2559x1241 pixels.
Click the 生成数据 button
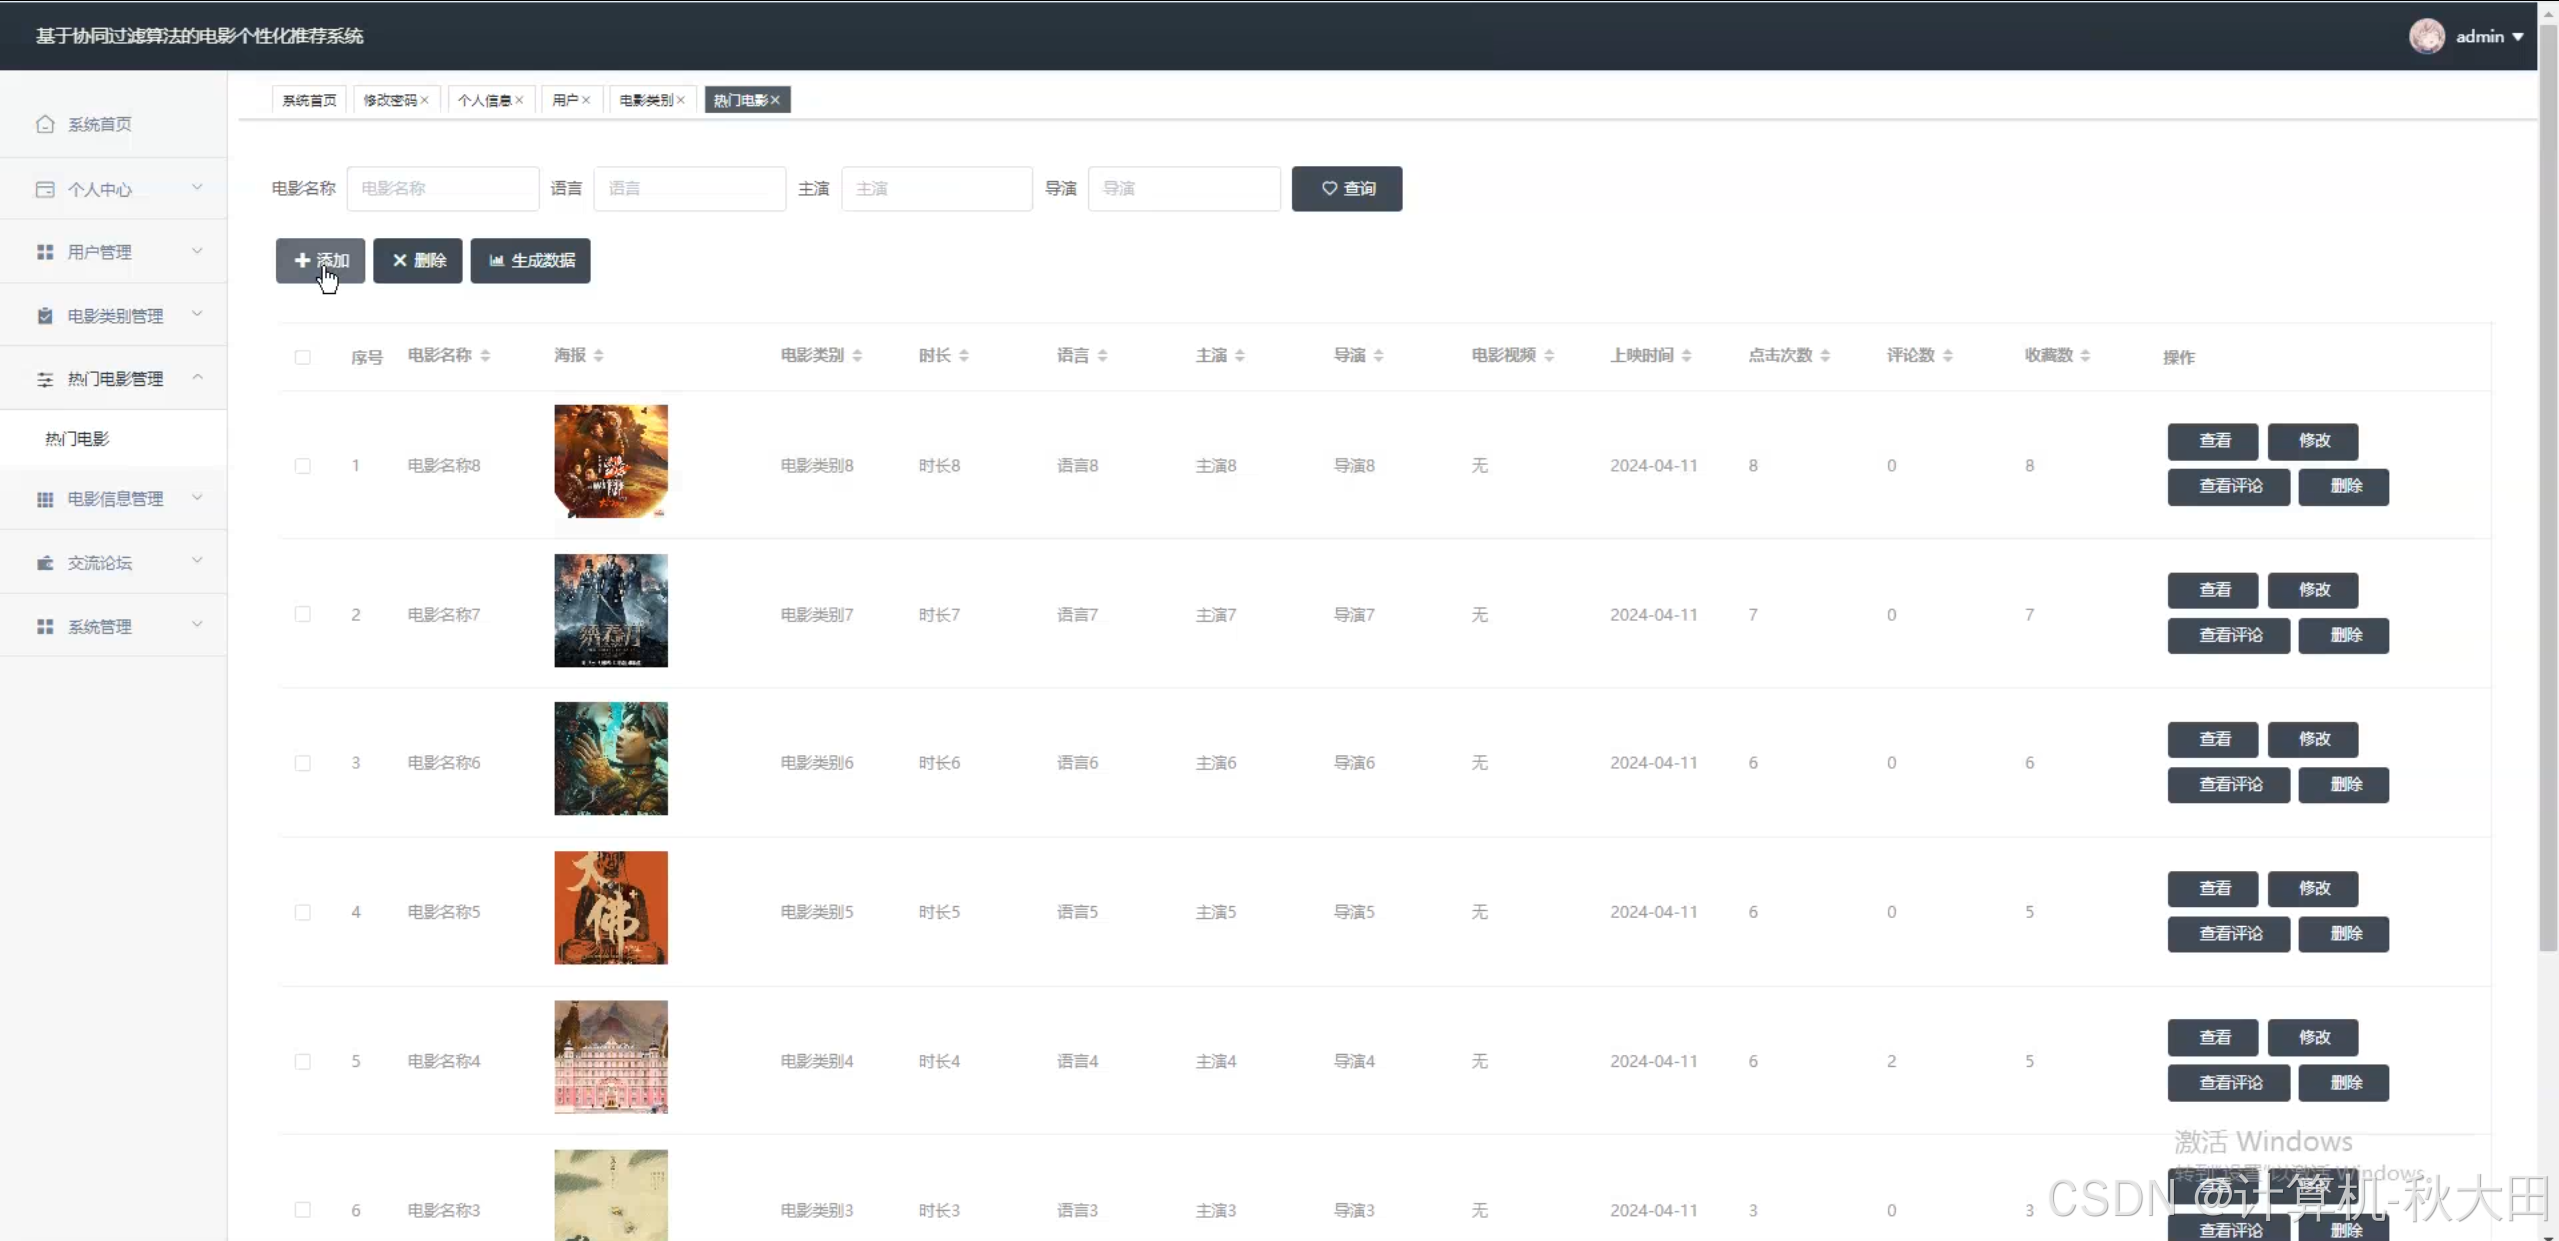530,261
